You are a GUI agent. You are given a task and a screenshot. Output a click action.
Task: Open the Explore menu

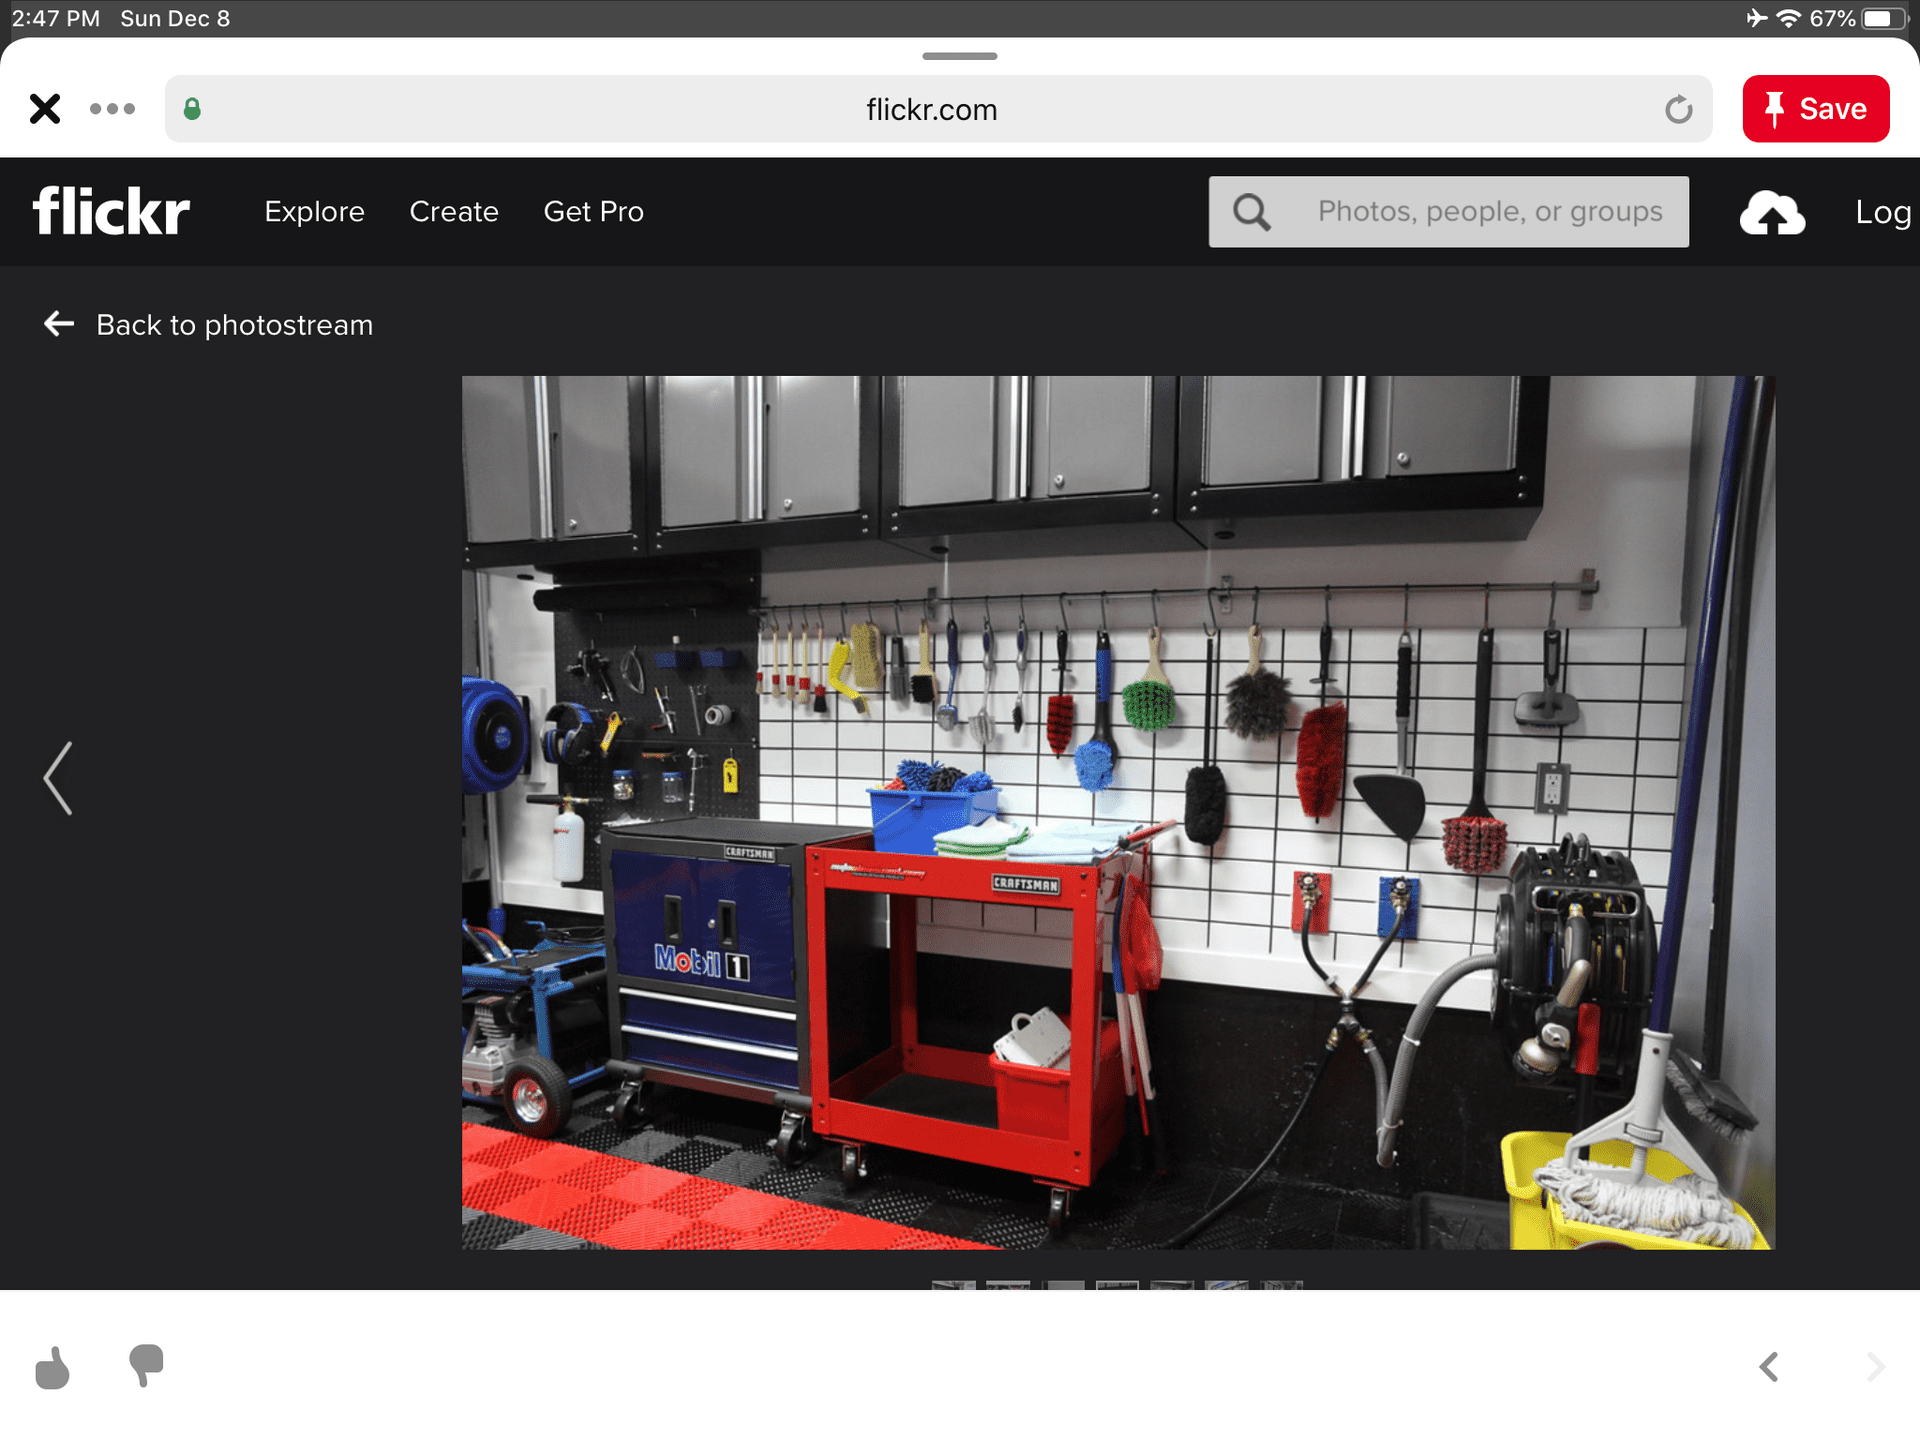(314, 212)
